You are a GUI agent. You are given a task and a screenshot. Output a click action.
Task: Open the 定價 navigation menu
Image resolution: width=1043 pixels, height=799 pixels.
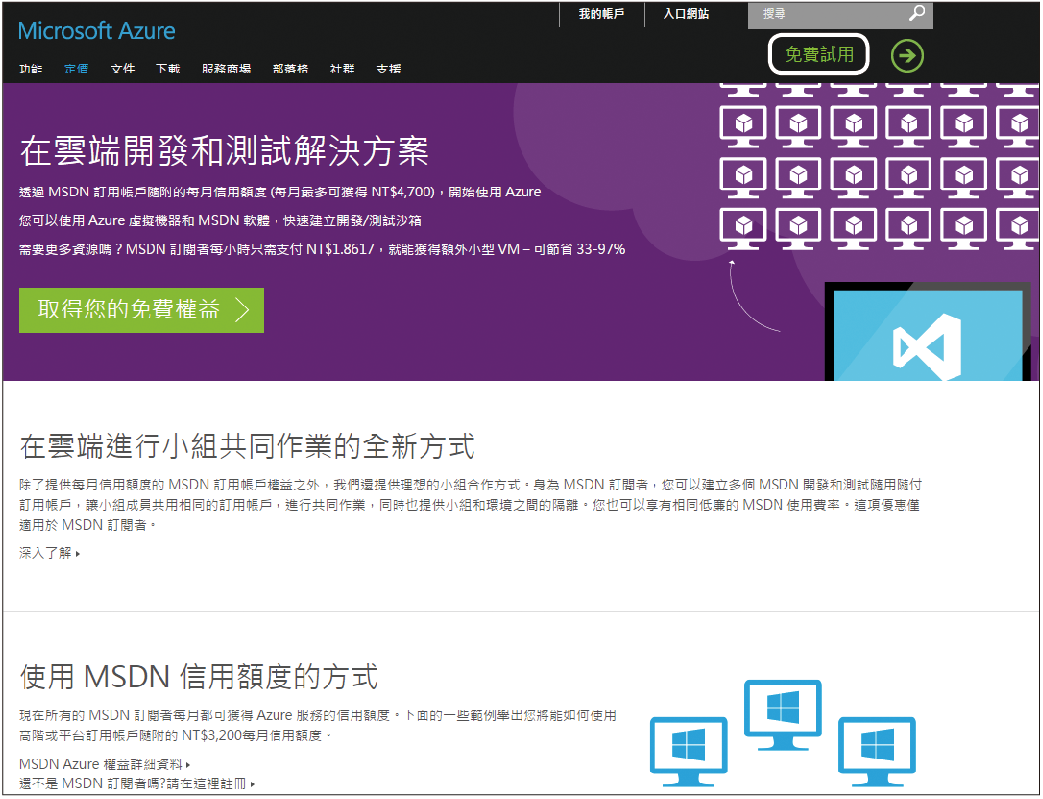(76, 69)
